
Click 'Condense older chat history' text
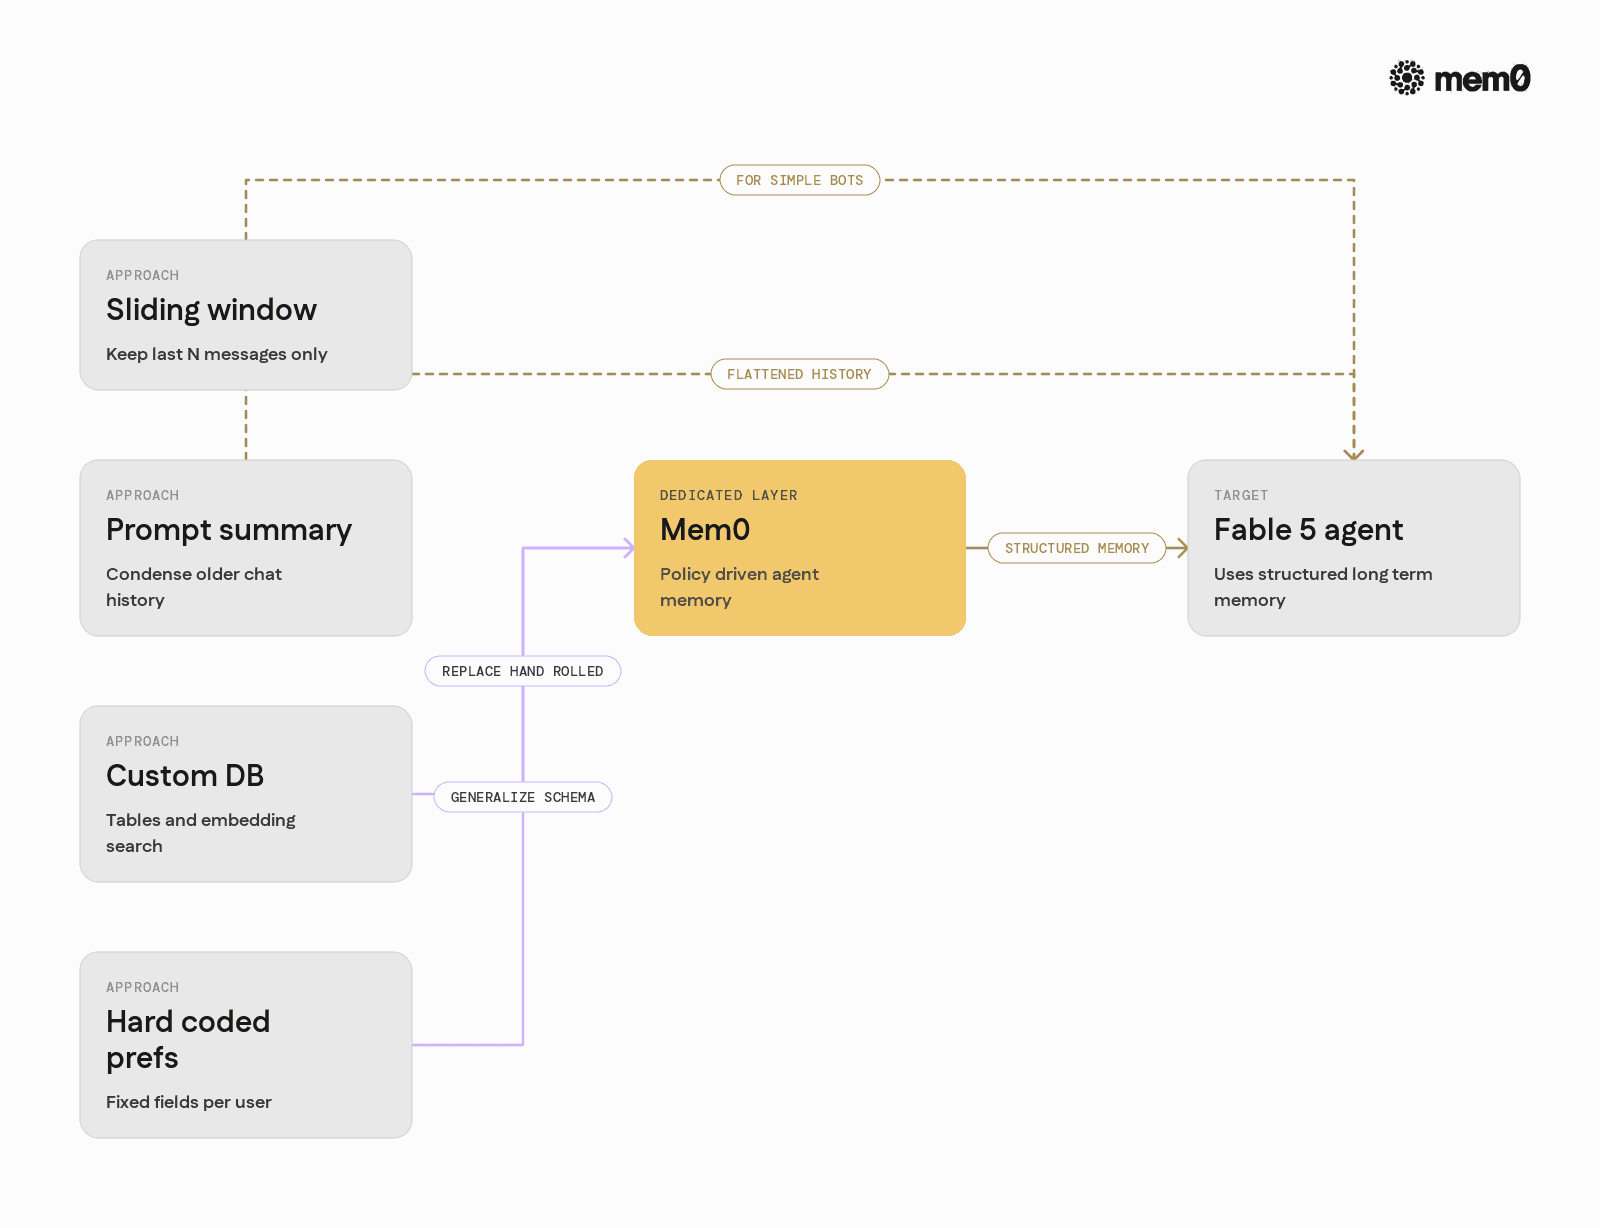pyautogui.click(x=194, y=587)
